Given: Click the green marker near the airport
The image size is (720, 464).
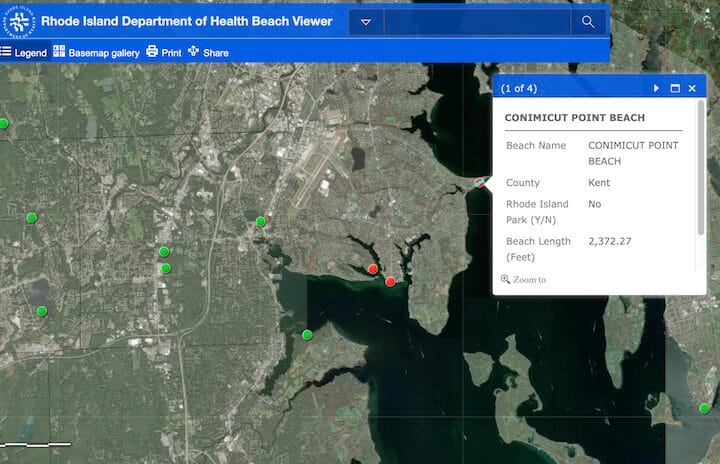Looking at the screenshot, I should tap(261, 222).
